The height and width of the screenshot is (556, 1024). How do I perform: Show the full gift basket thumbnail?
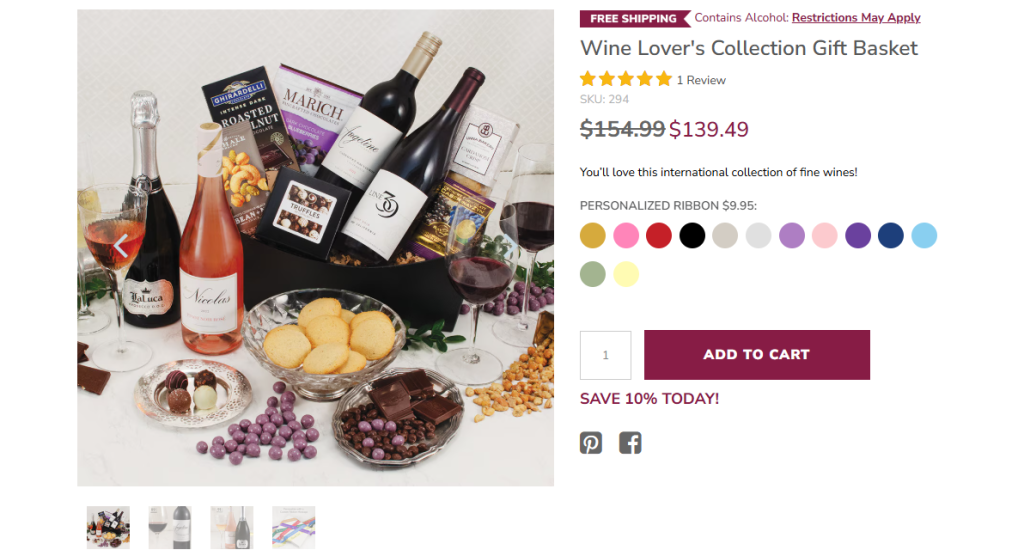[108, 527]
